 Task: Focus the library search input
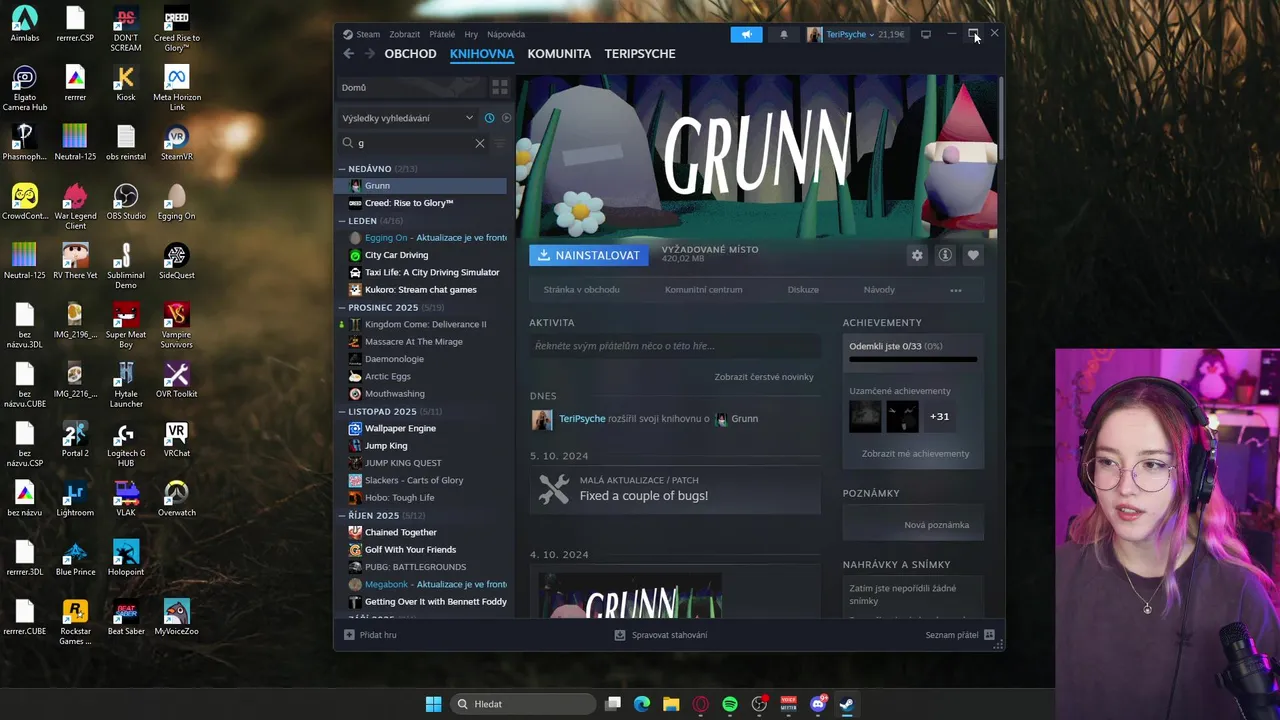[x=414, y=143]
